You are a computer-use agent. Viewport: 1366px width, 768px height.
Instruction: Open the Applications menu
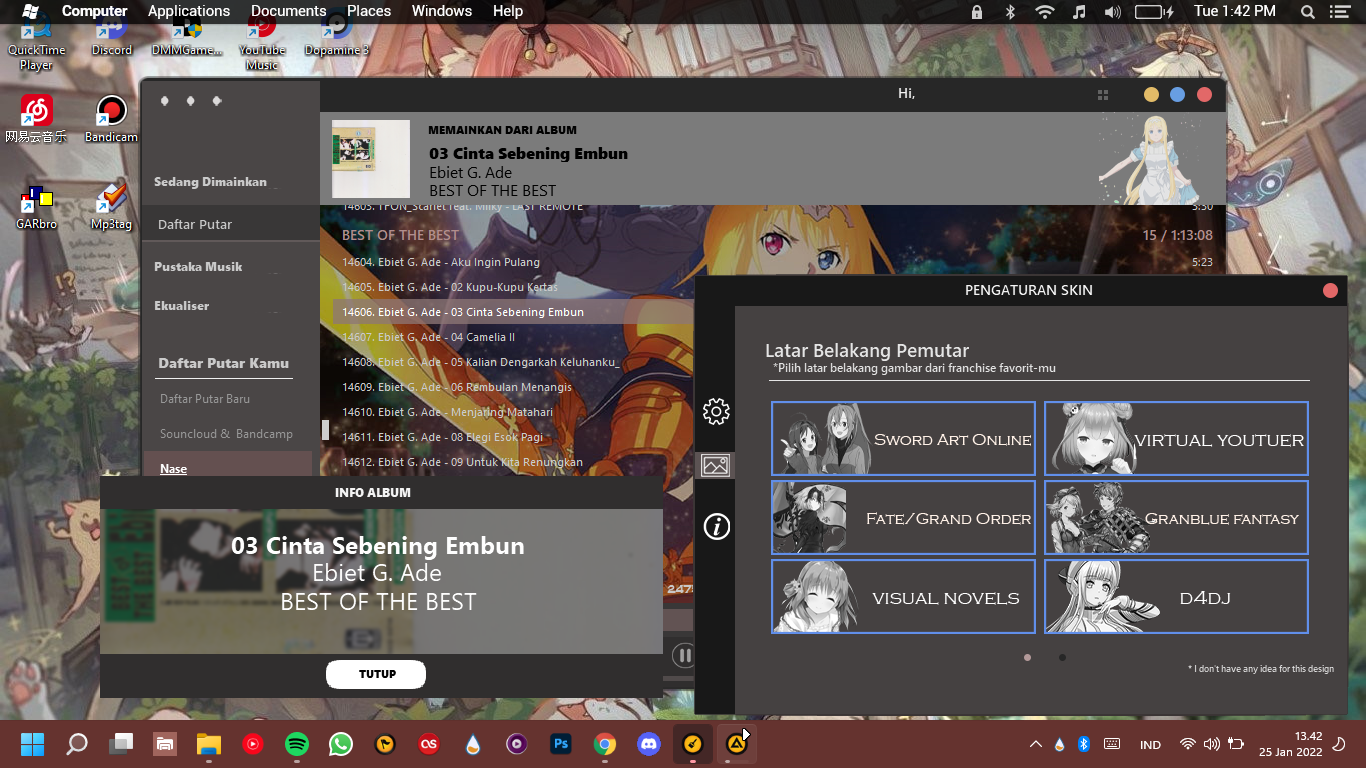coord(189,11)
